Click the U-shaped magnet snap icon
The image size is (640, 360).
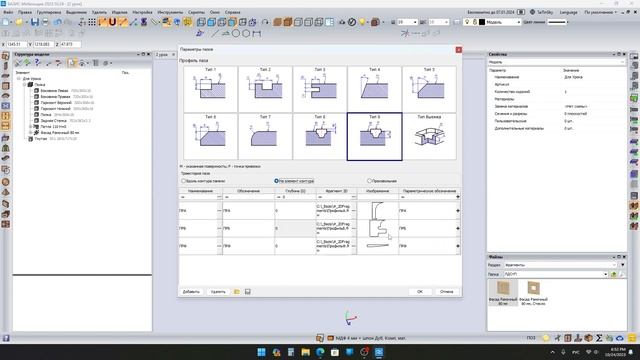pyautogui.click(x=113, y=22)
